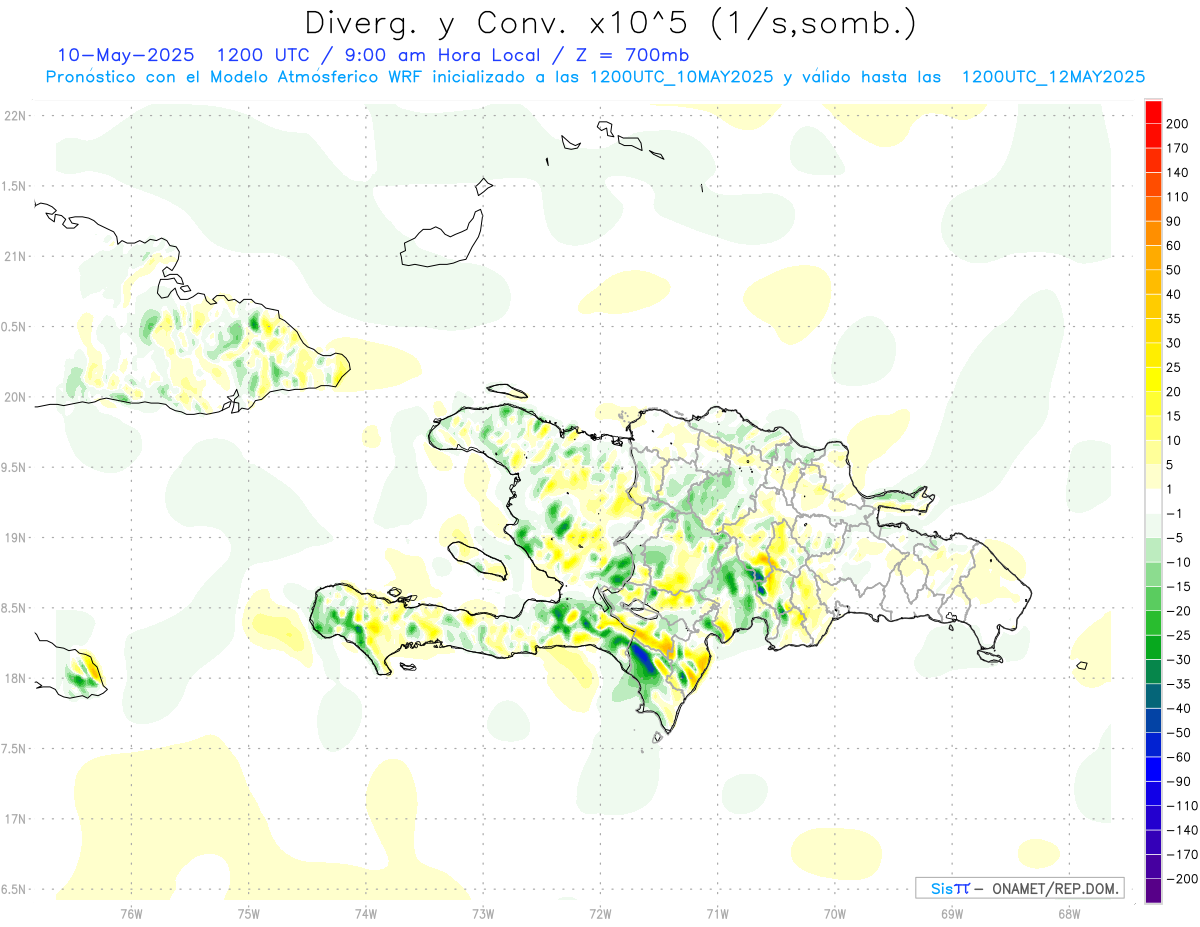
Task: Click the '19N' latitude label
Action: pyautogui.click(x=15, y=538)
